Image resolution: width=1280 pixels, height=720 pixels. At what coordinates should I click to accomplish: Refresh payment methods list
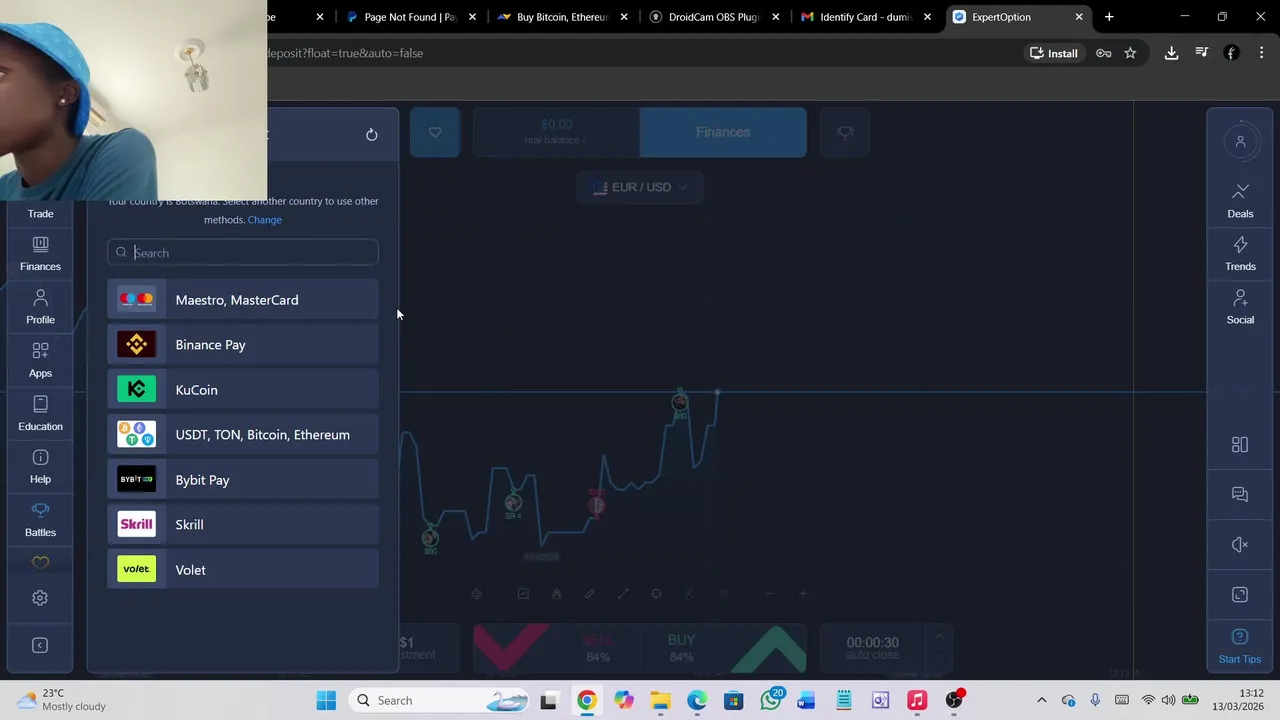pos(371,134)
